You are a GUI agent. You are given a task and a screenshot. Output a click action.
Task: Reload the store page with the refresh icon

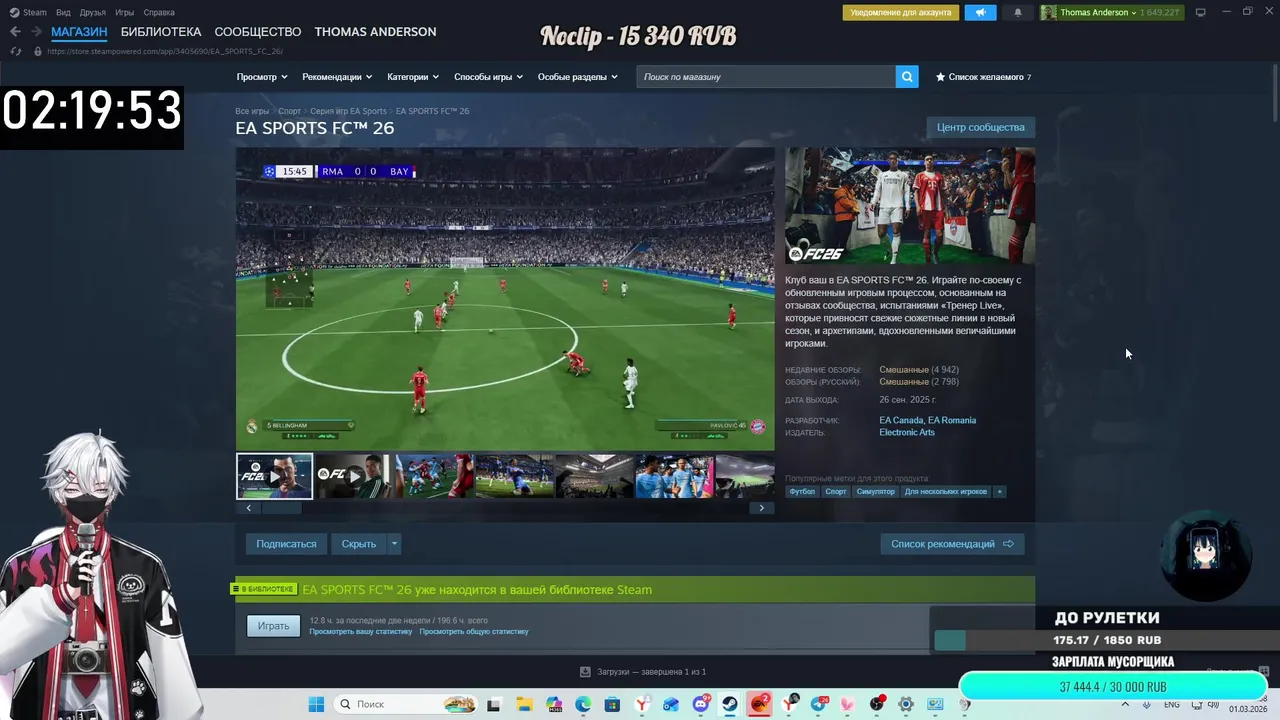15,51
